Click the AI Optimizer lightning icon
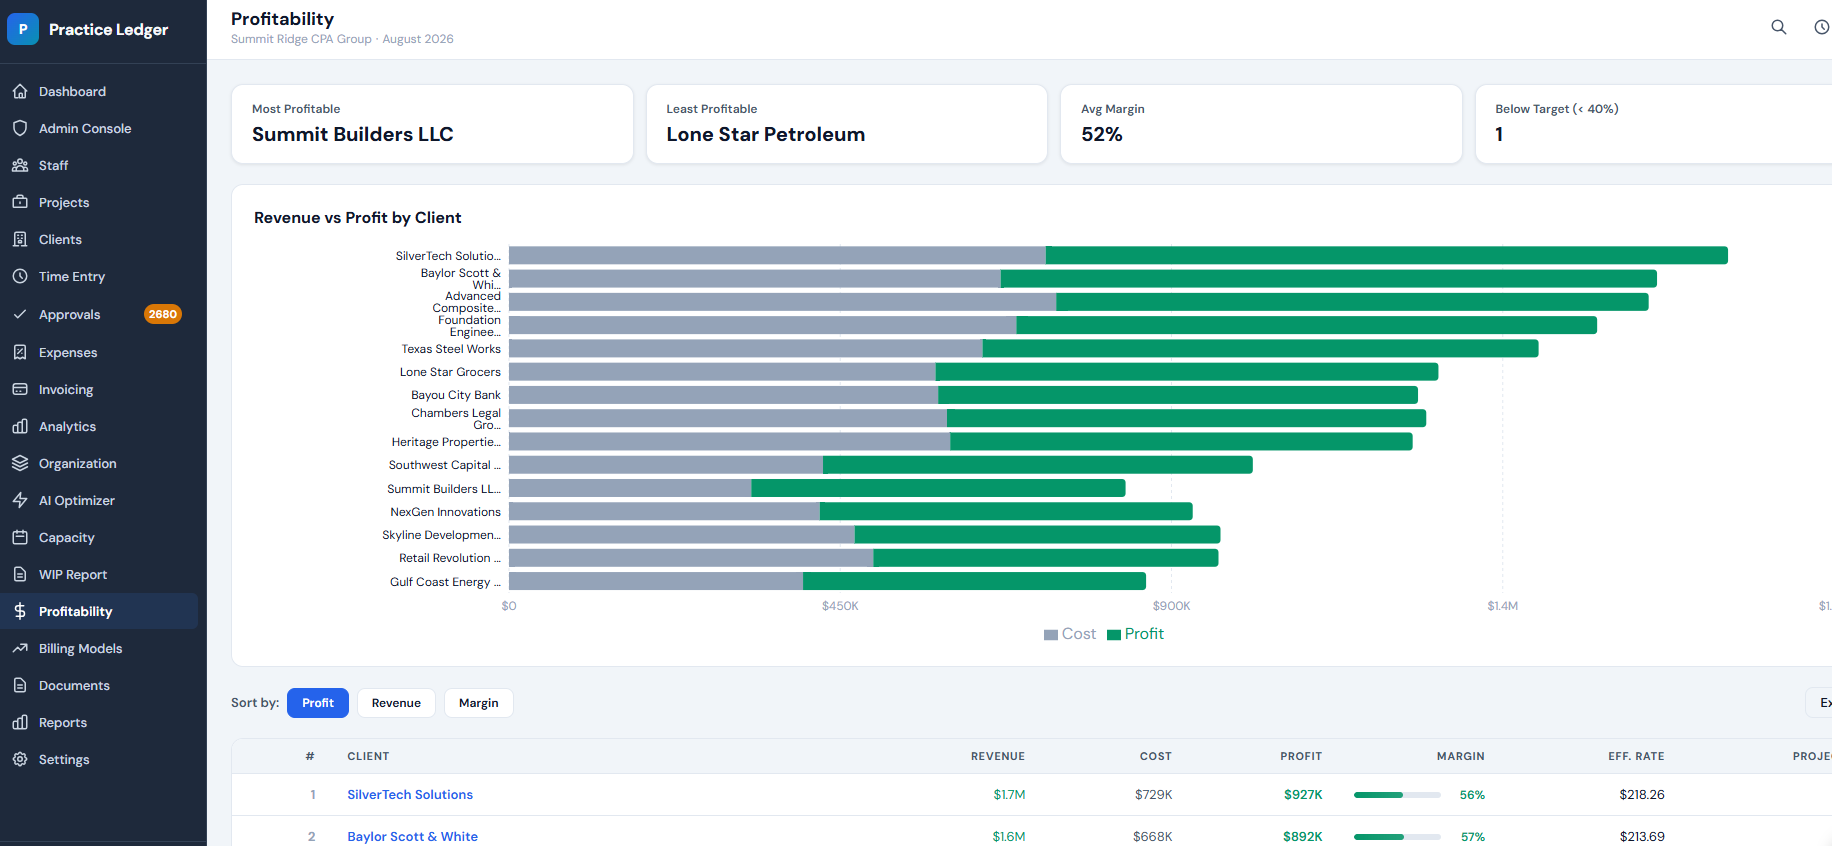 pyautogui.click(x=20, y=500)
